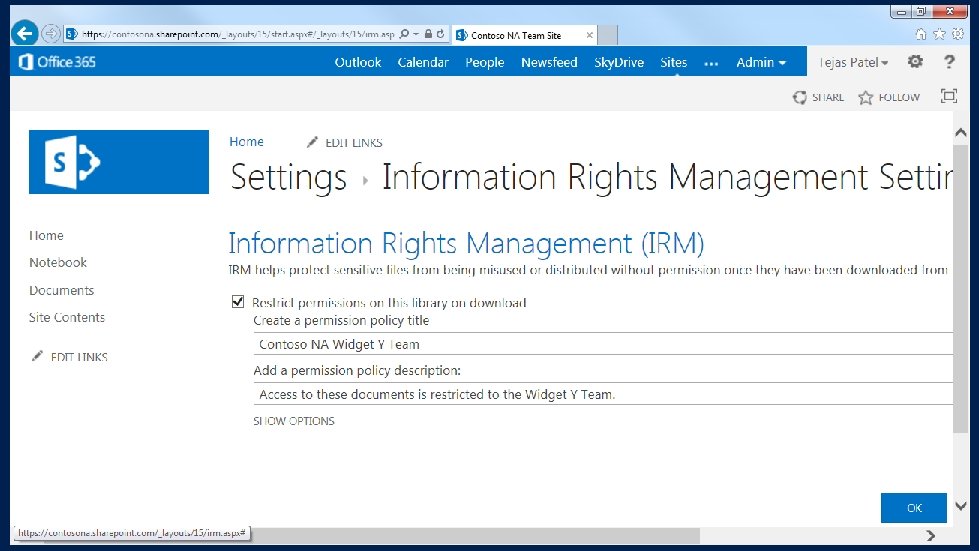Open Notebook in left sidebar
The height and width of the screenshot is (551, 979).
pos(58,263)
